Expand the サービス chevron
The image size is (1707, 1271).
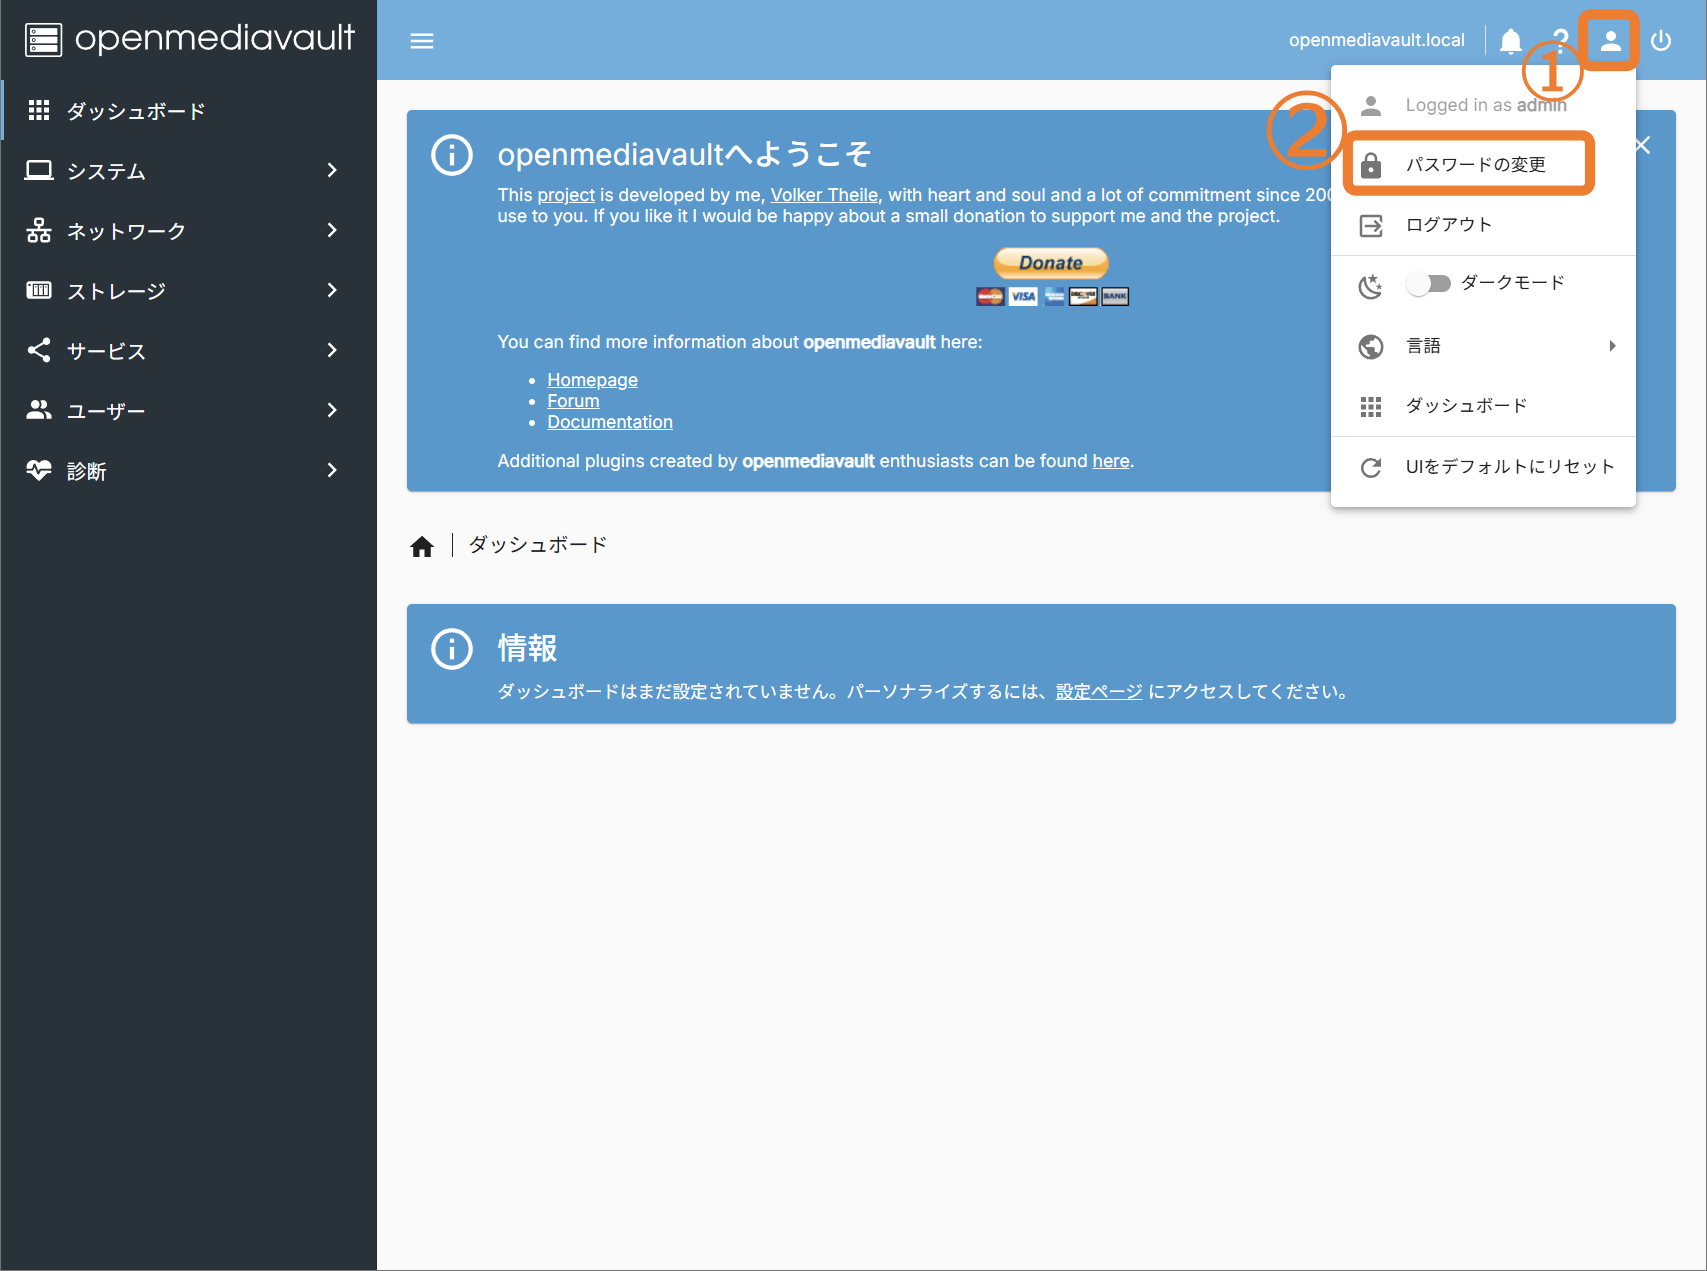pos(332,351)
